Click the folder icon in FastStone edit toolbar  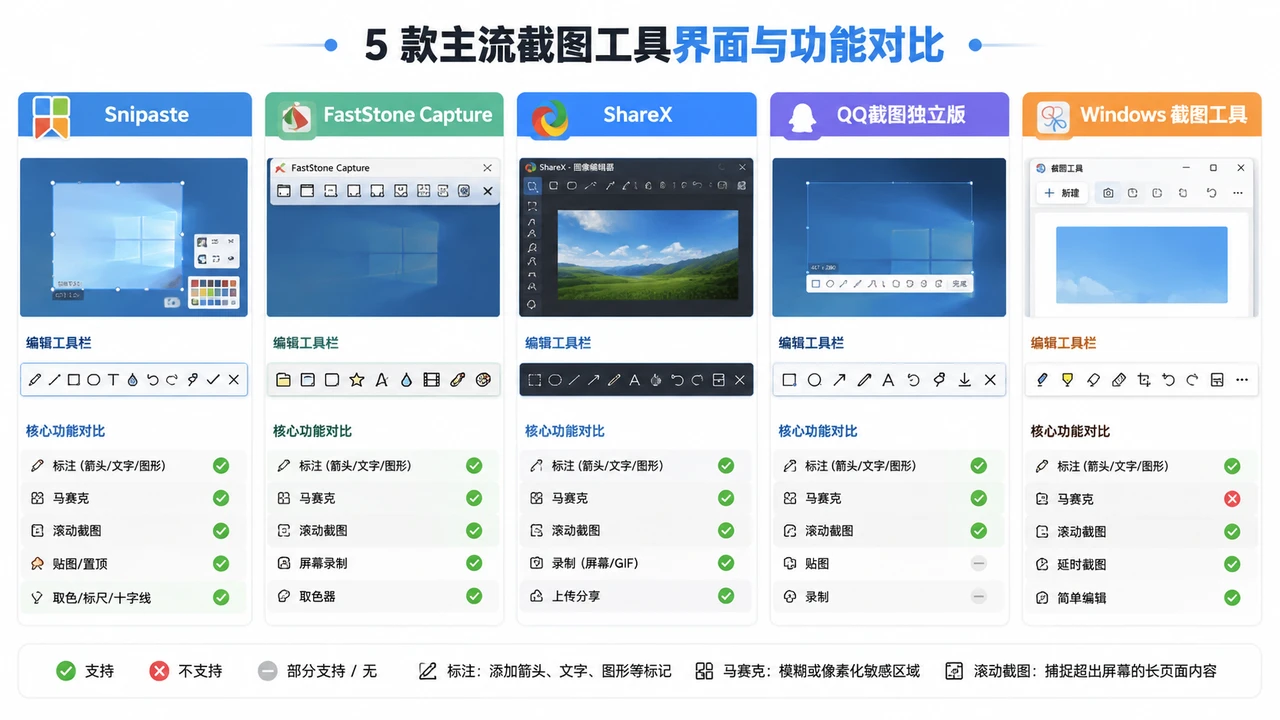tap(283, 380)
